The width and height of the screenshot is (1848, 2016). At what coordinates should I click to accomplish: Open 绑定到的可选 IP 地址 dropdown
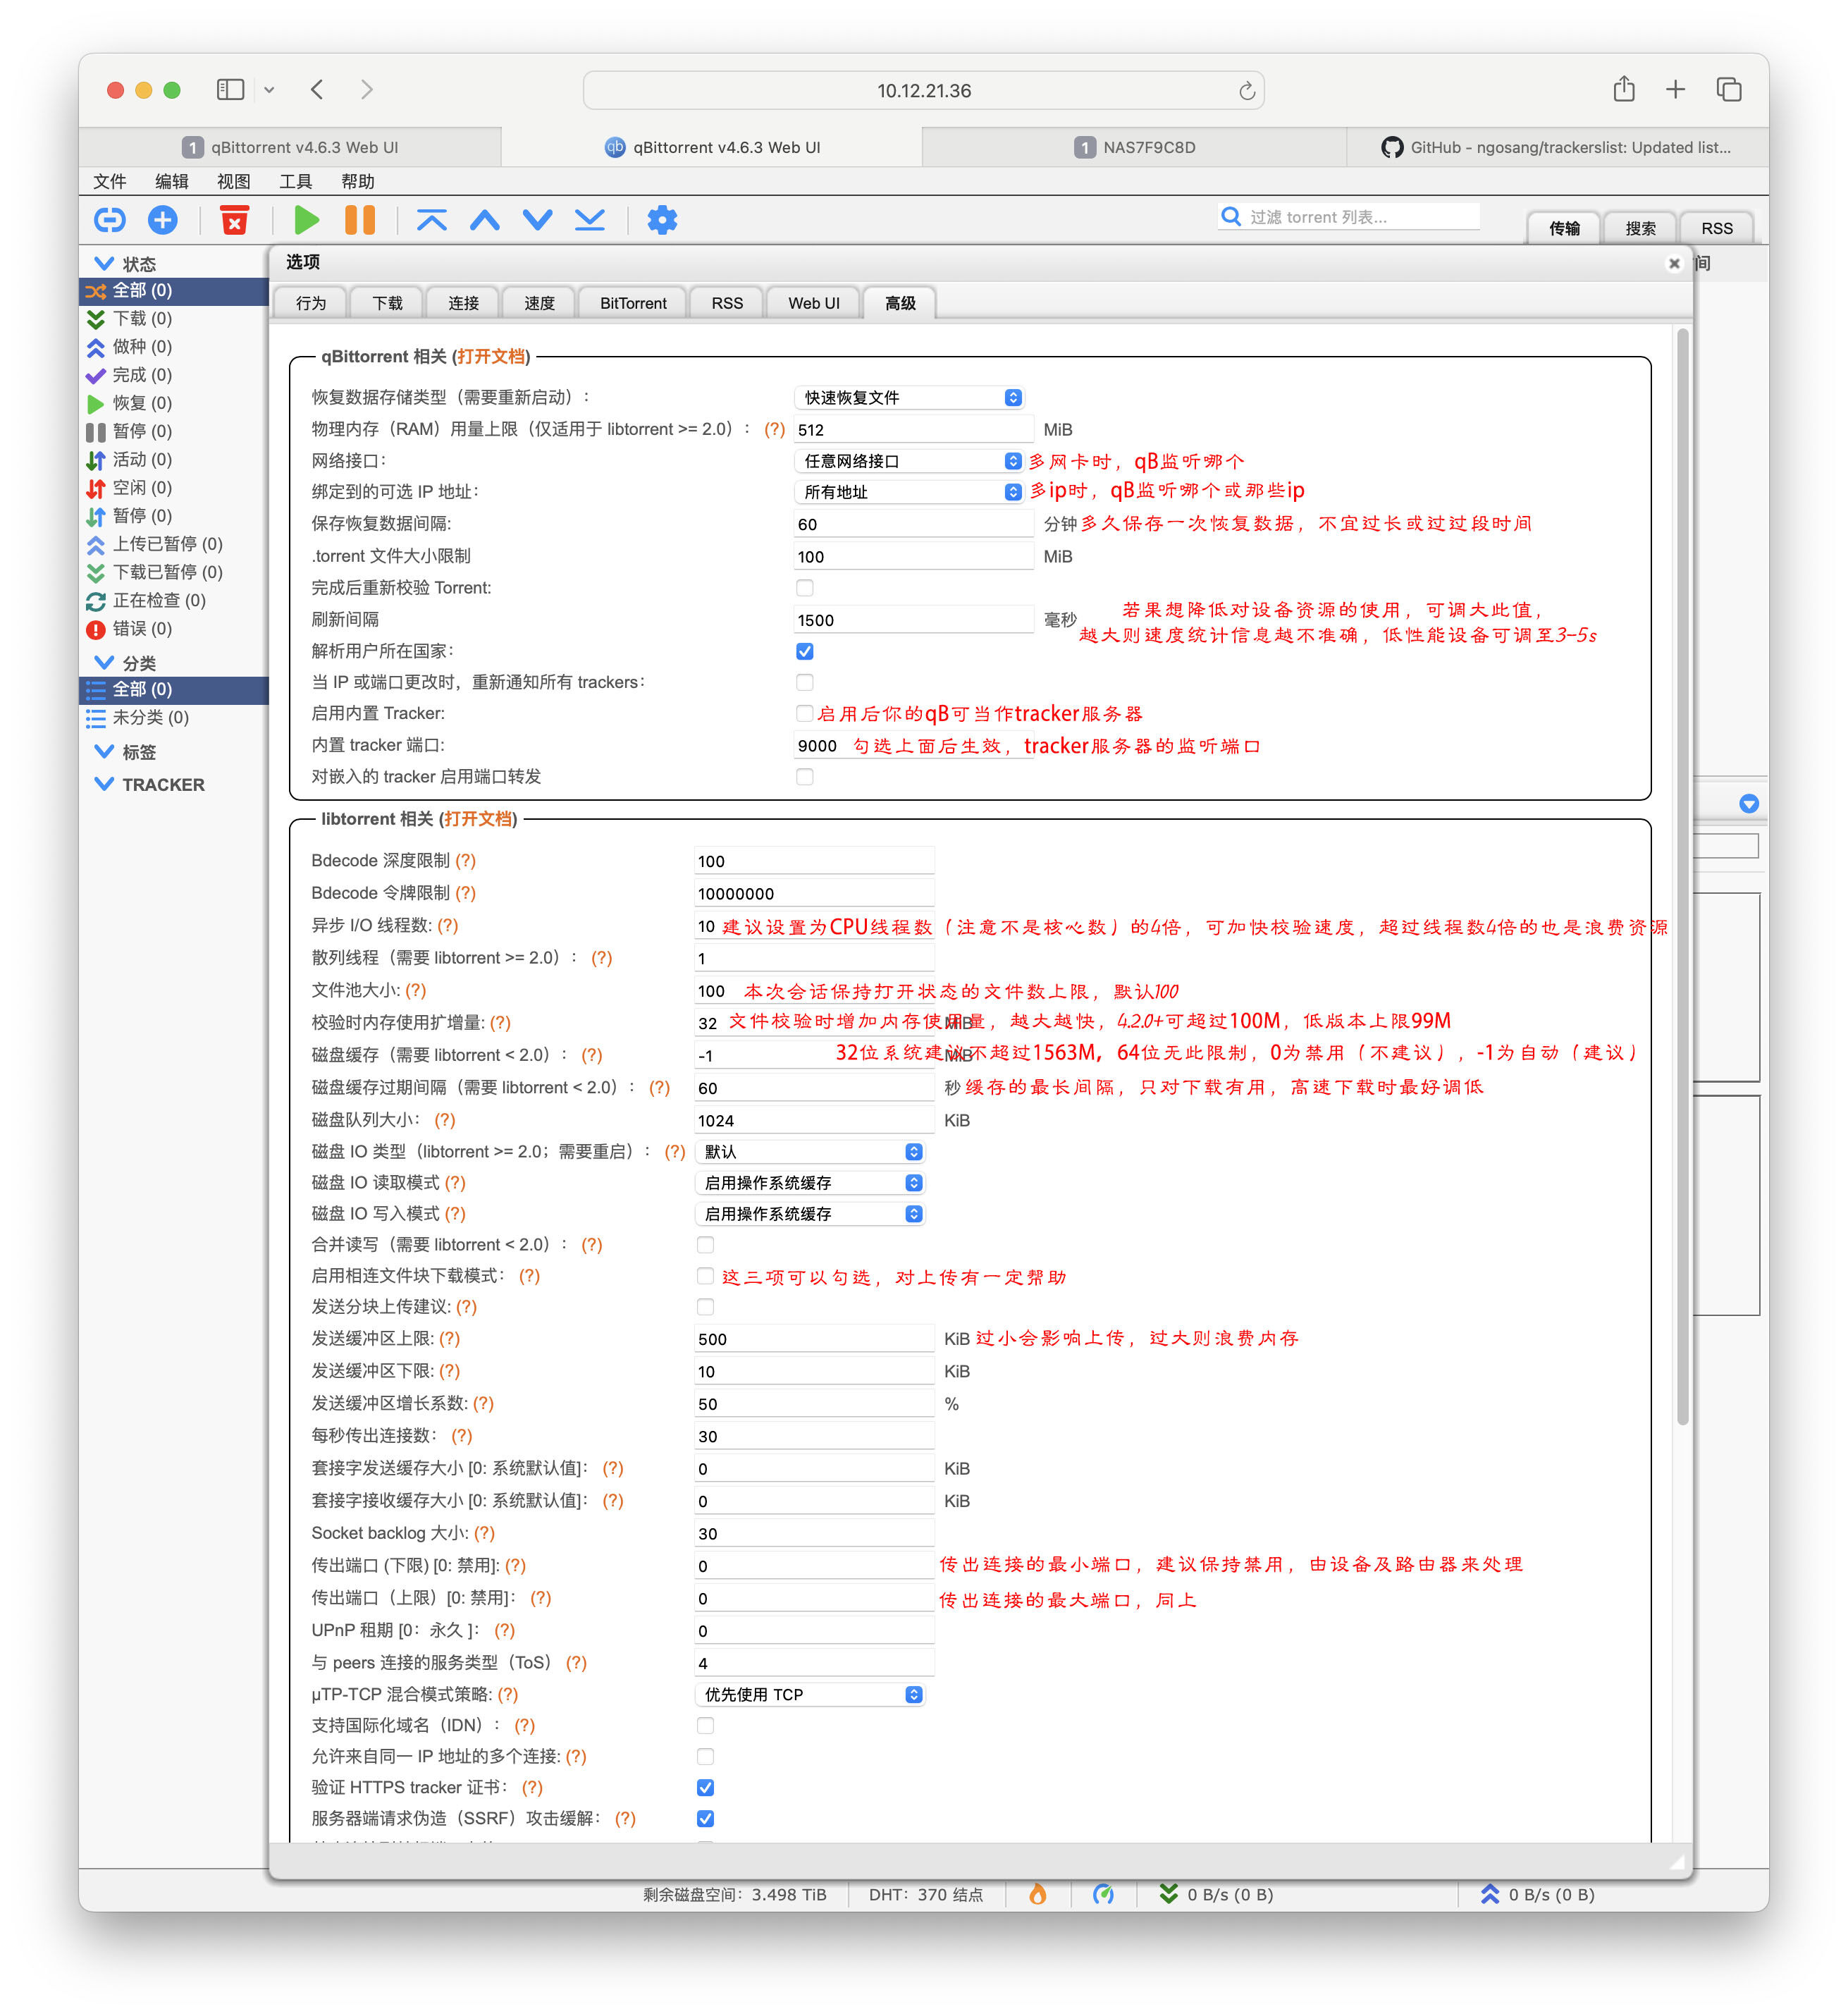point(910,492)
